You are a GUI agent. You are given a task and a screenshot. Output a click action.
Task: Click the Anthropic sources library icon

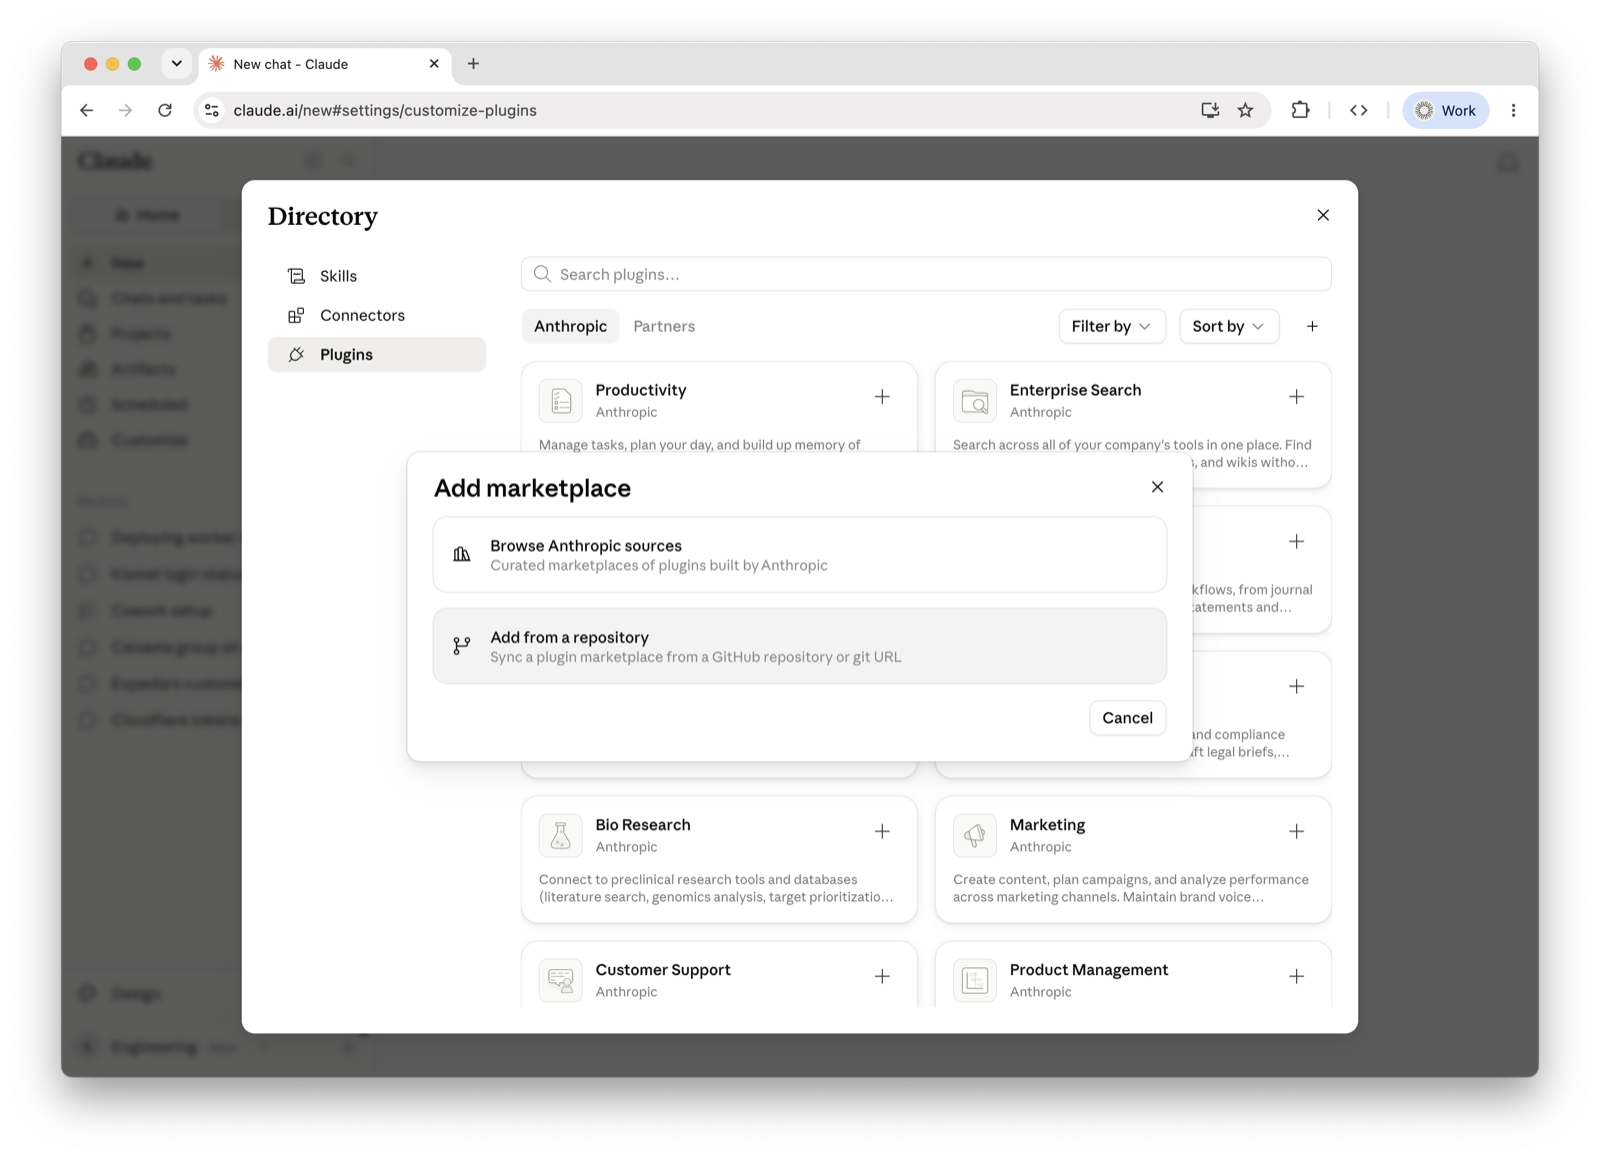tap(461, 555)
